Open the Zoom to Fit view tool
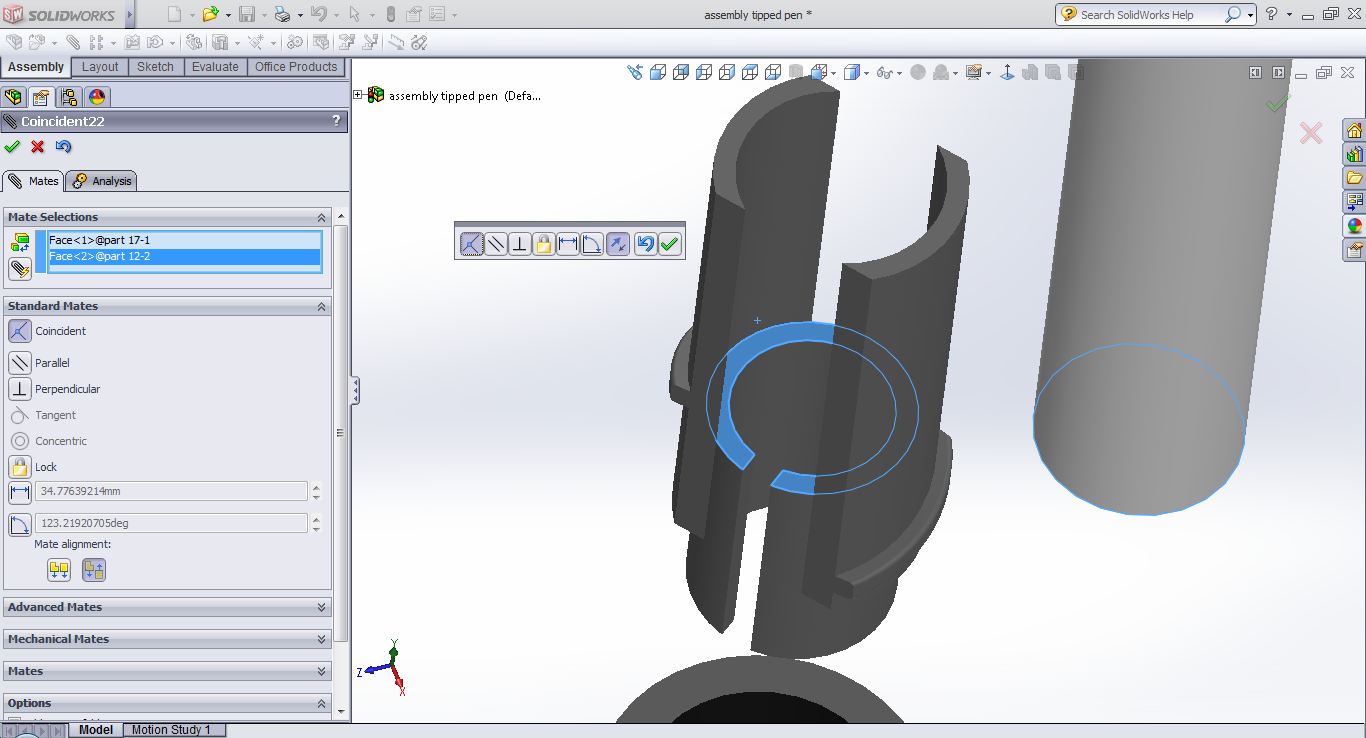 pos(634,72)
